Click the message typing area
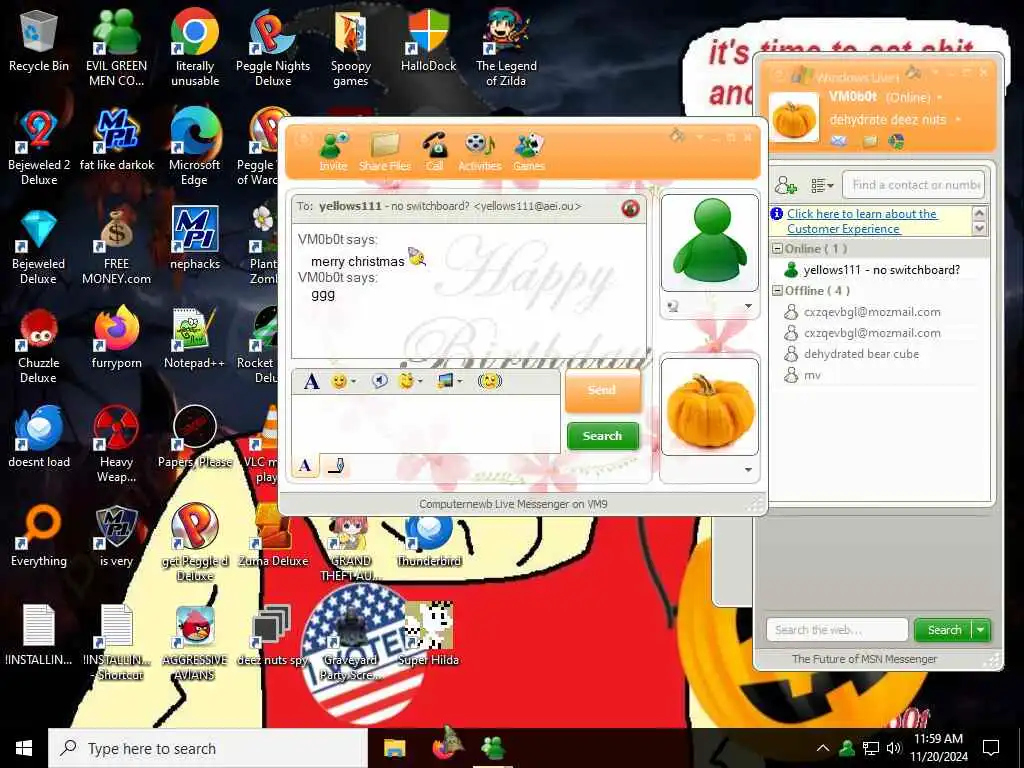 [x=426, y=424]
